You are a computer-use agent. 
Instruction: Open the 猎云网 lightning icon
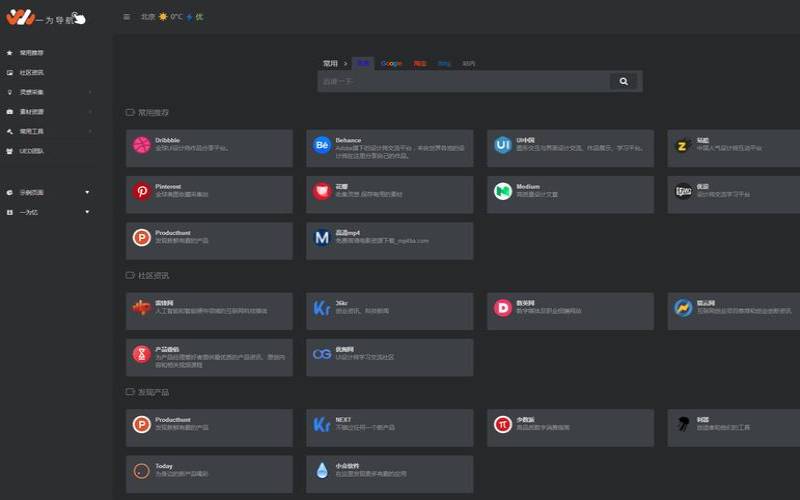(x=683, y=308)
